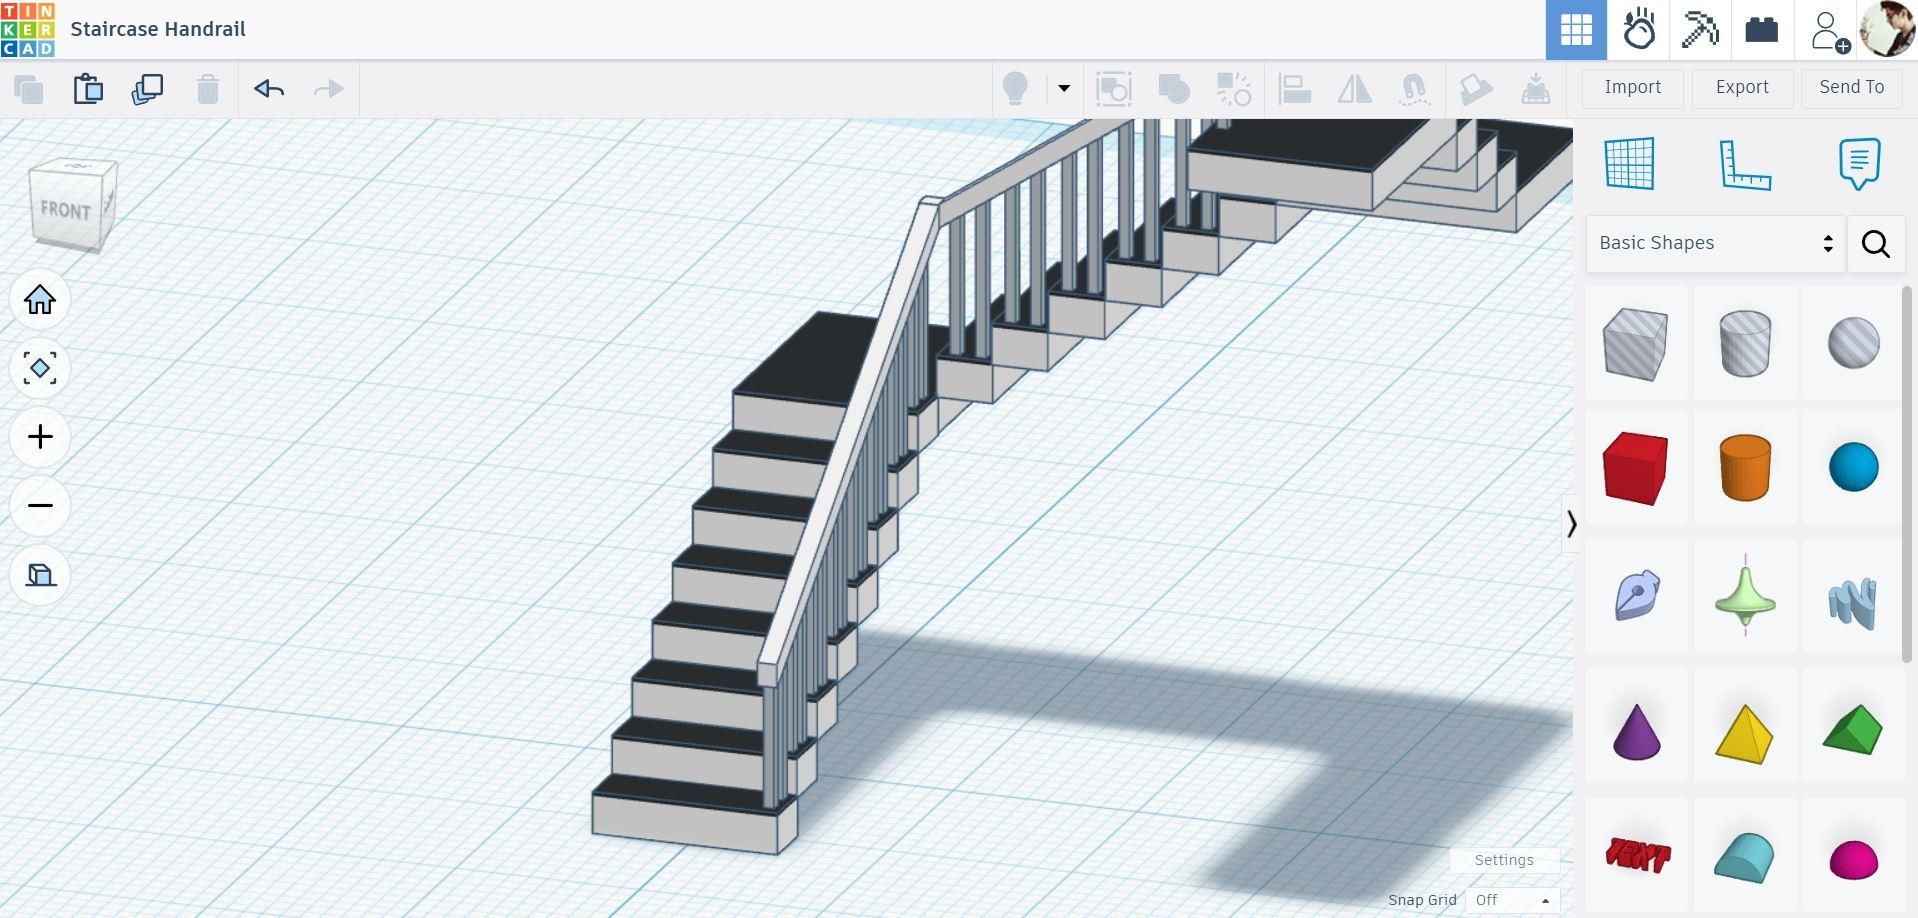Select the Scribble shape
1918x918 pixels.
1637,596
